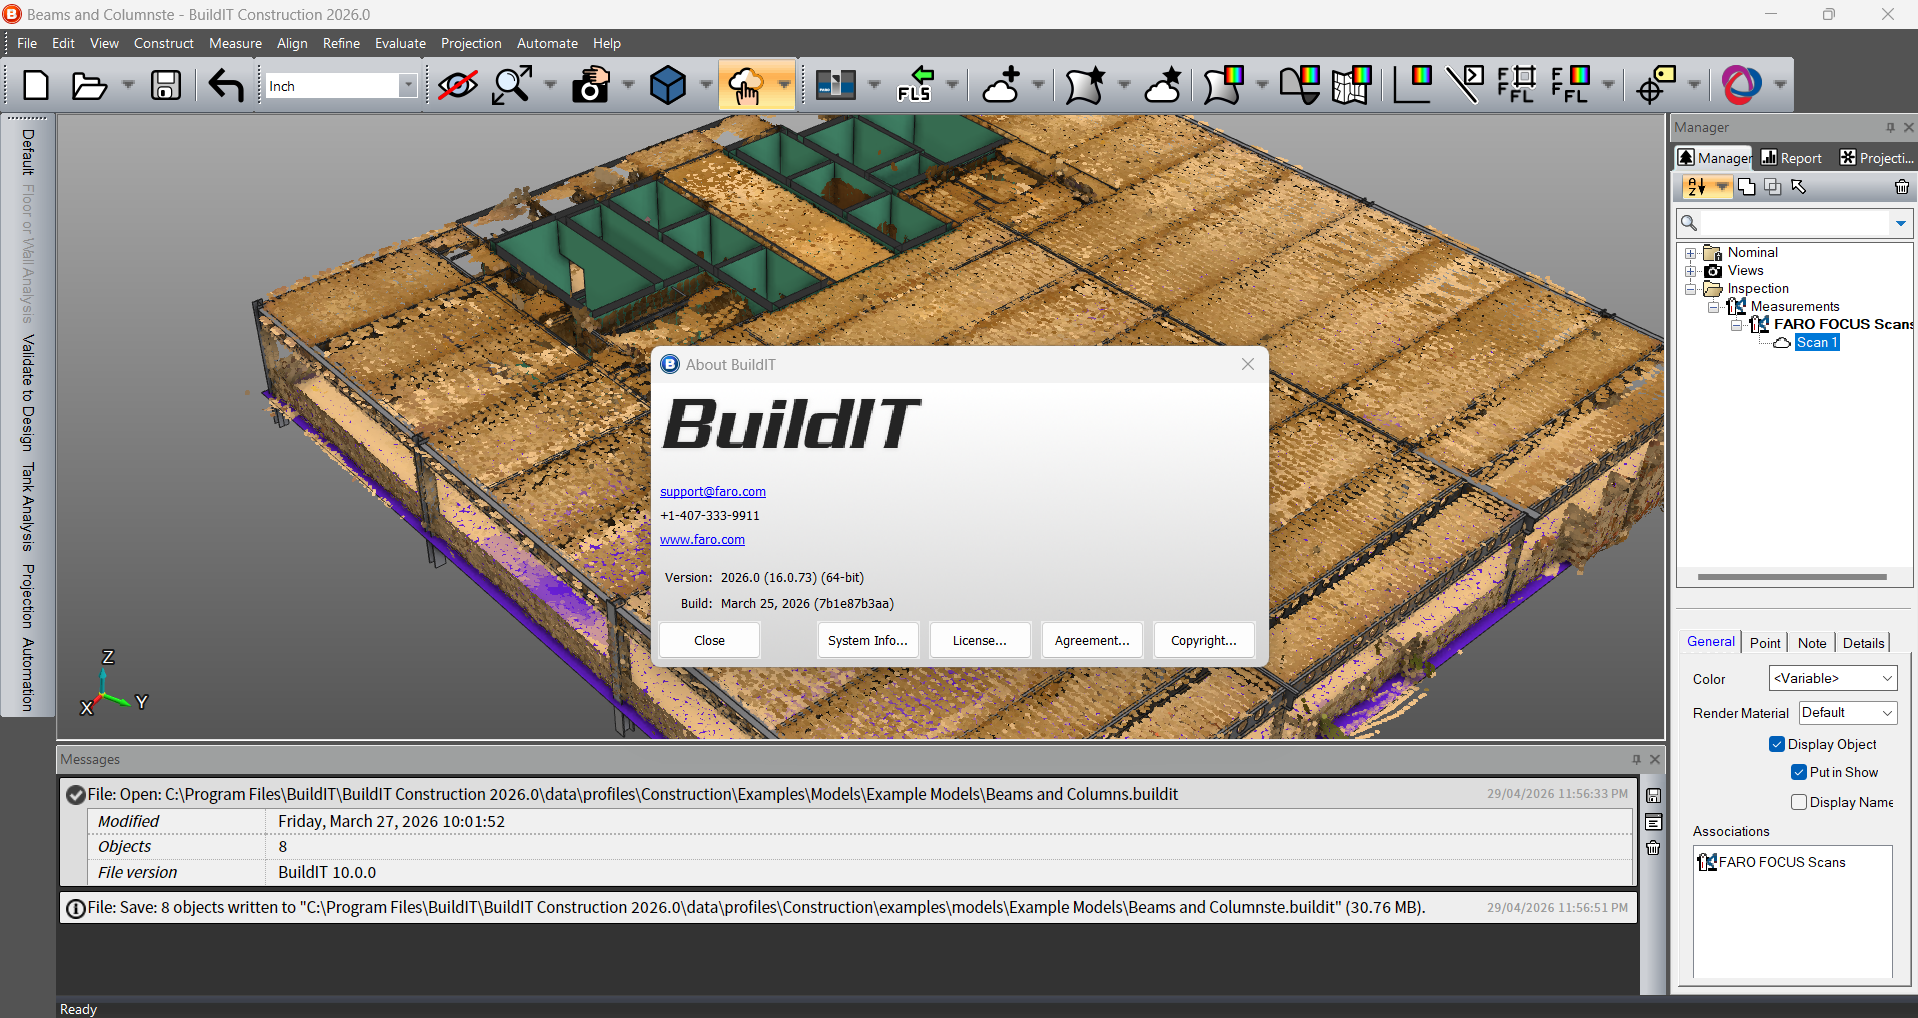Save messages using Messages panel disk icon

coord(1654,796)
